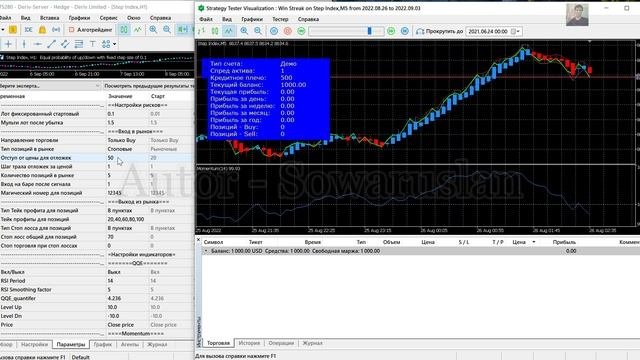Select the vertical line drawing tool

coord(24,44)
